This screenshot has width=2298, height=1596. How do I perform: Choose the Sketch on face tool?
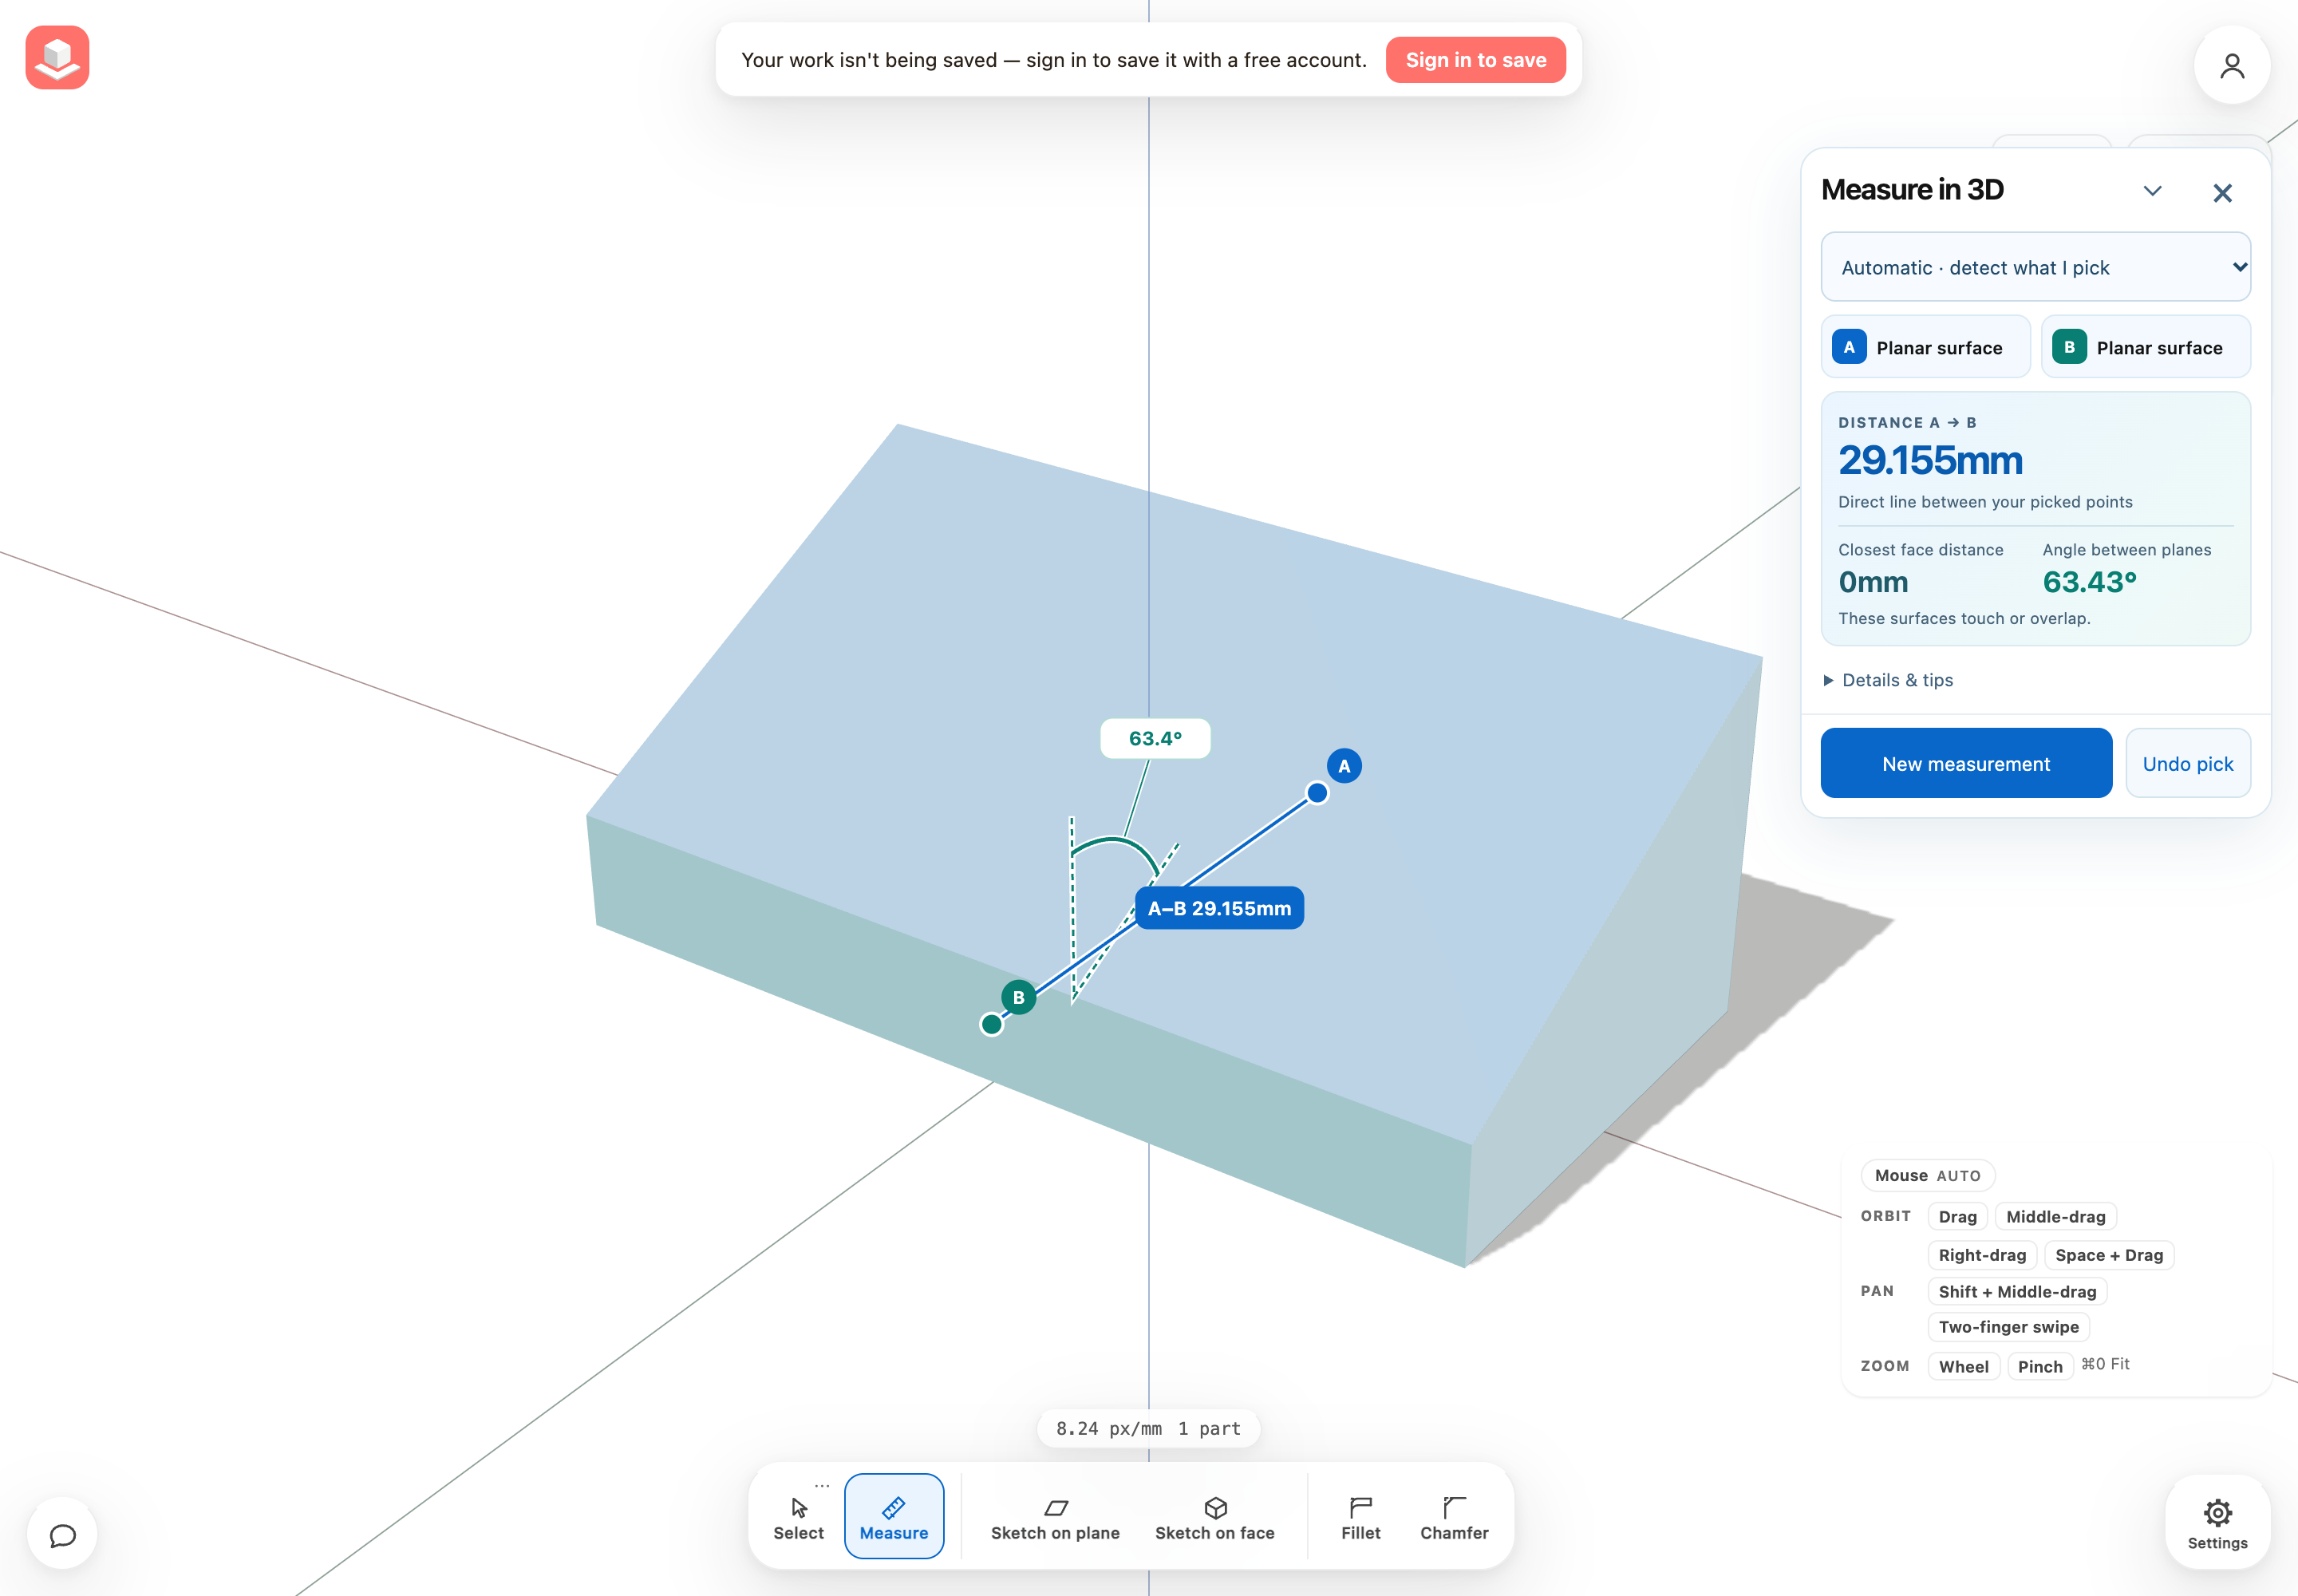click(1214, 1517)
